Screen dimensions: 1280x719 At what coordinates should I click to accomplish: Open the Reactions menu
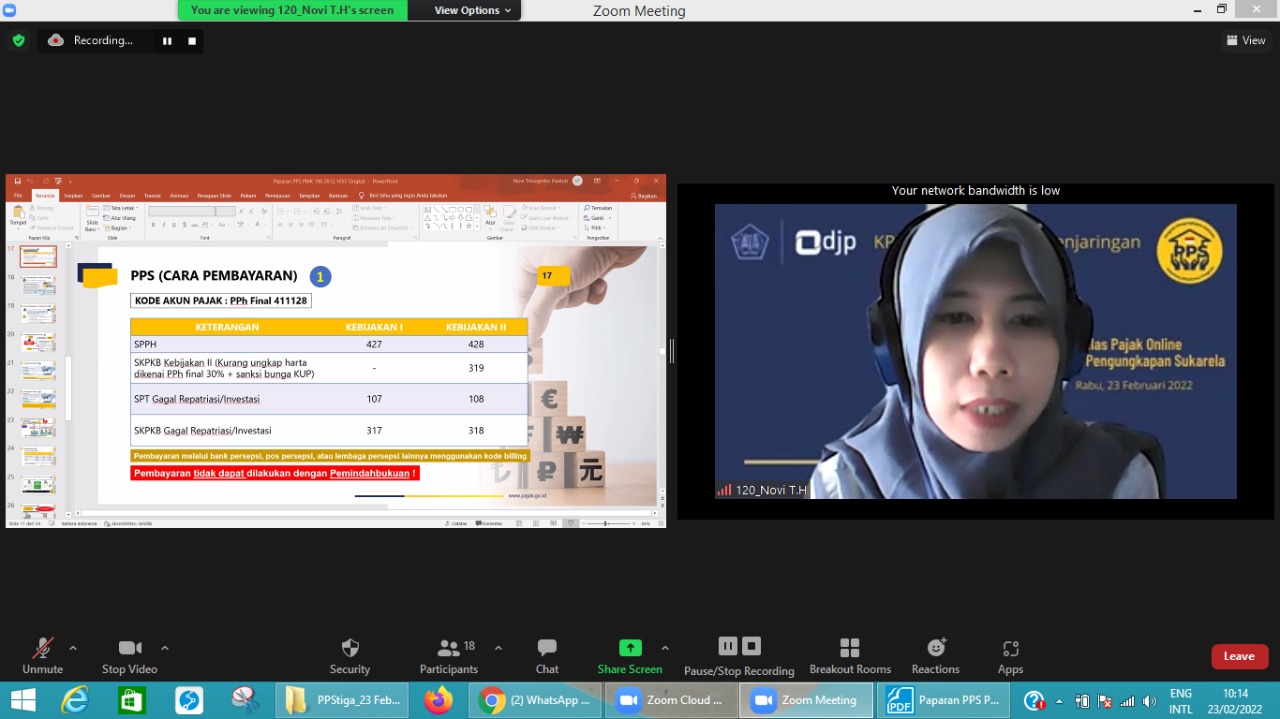(935, 655)
